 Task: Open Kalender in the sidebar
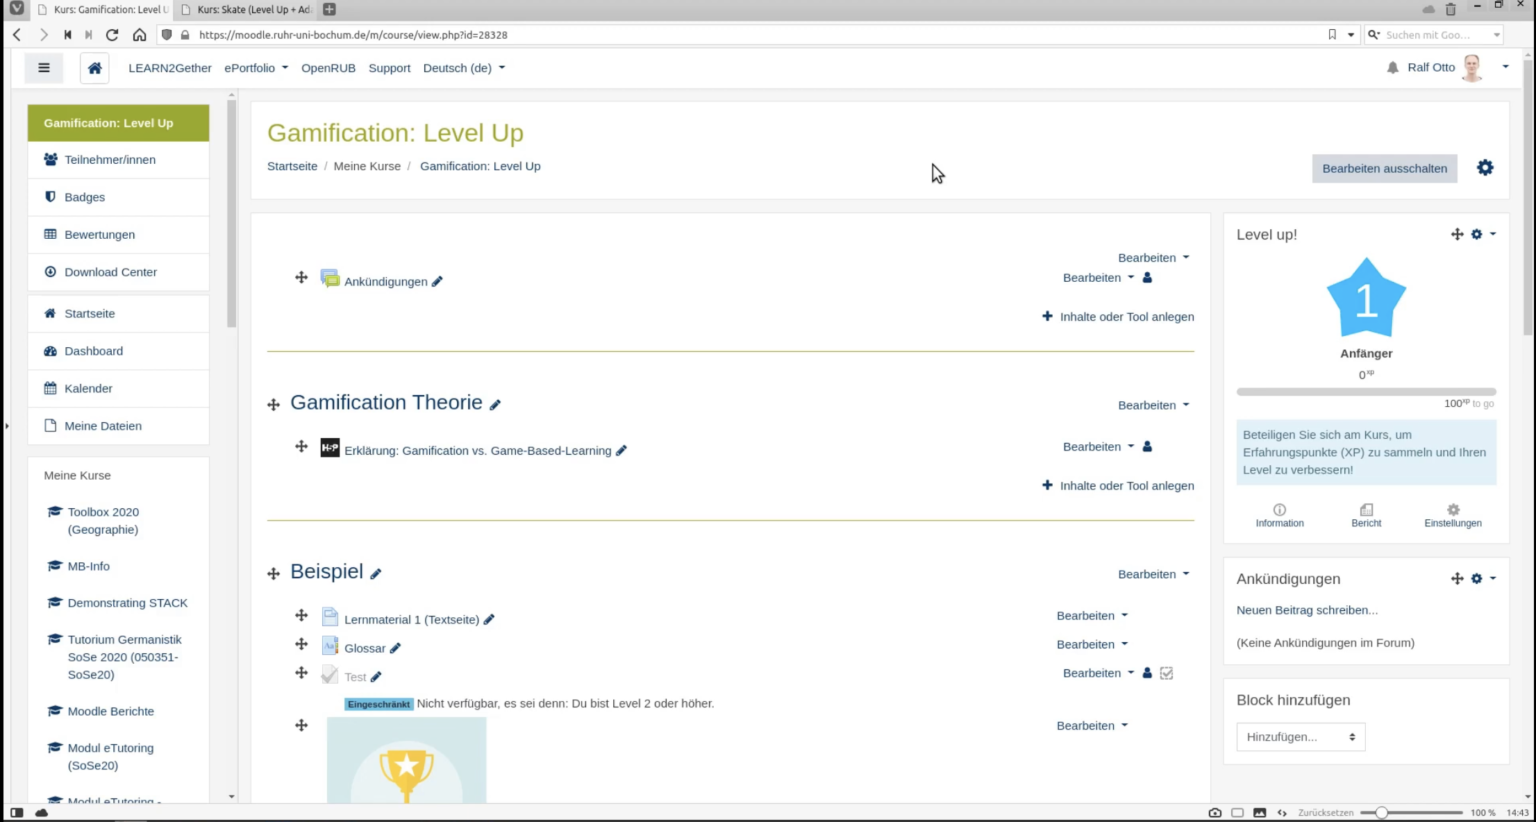(x=118, y=388)
